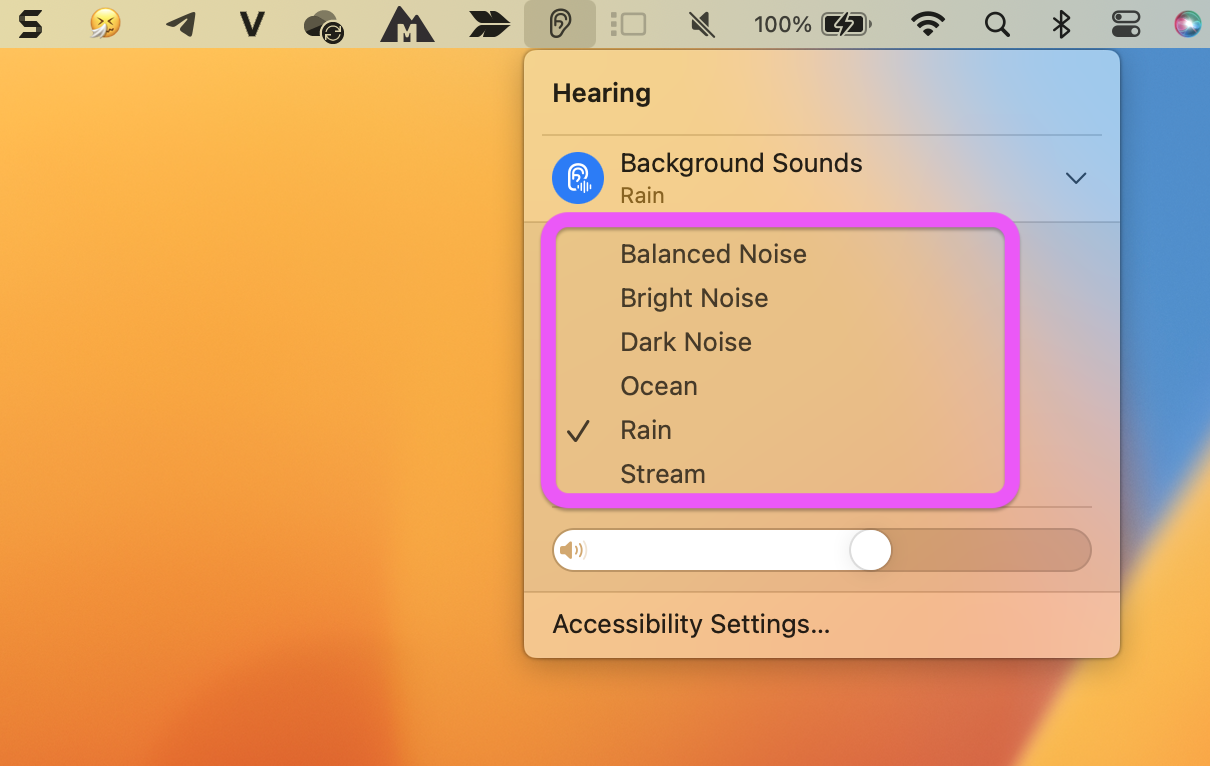Viewport: 1210px width, 766px height.
Task: Open the Wi-Fi menu
Action: (929, 24)
